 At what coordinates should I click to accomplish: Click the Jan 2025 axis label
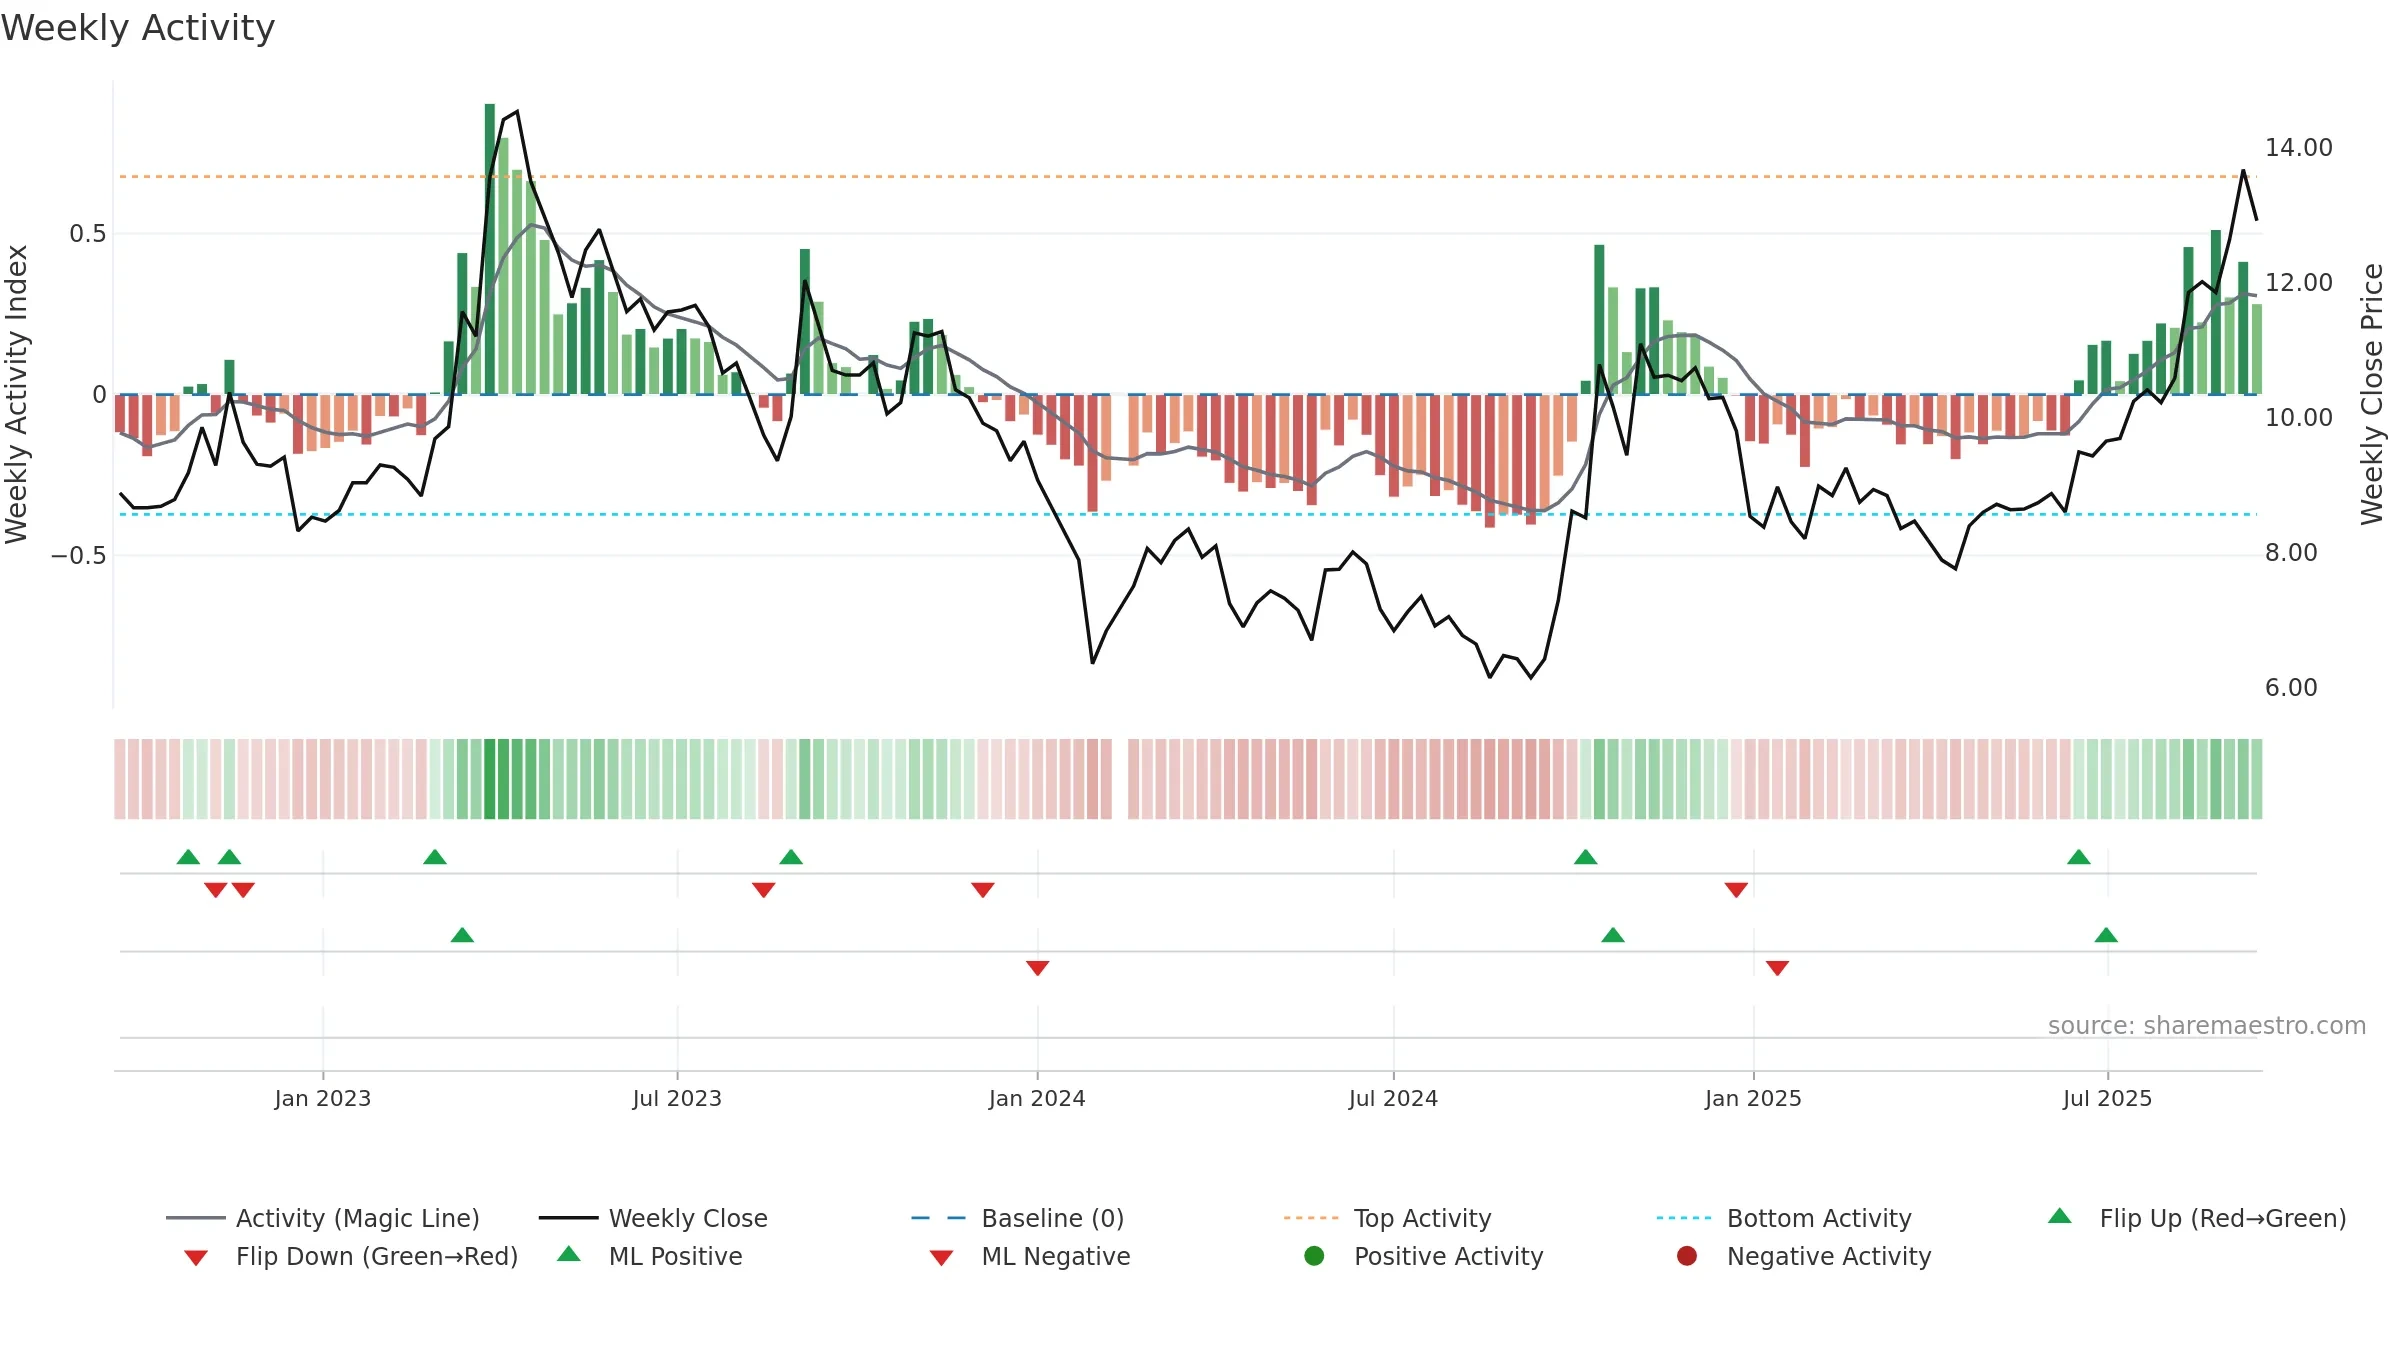tap(1753, 1098)
